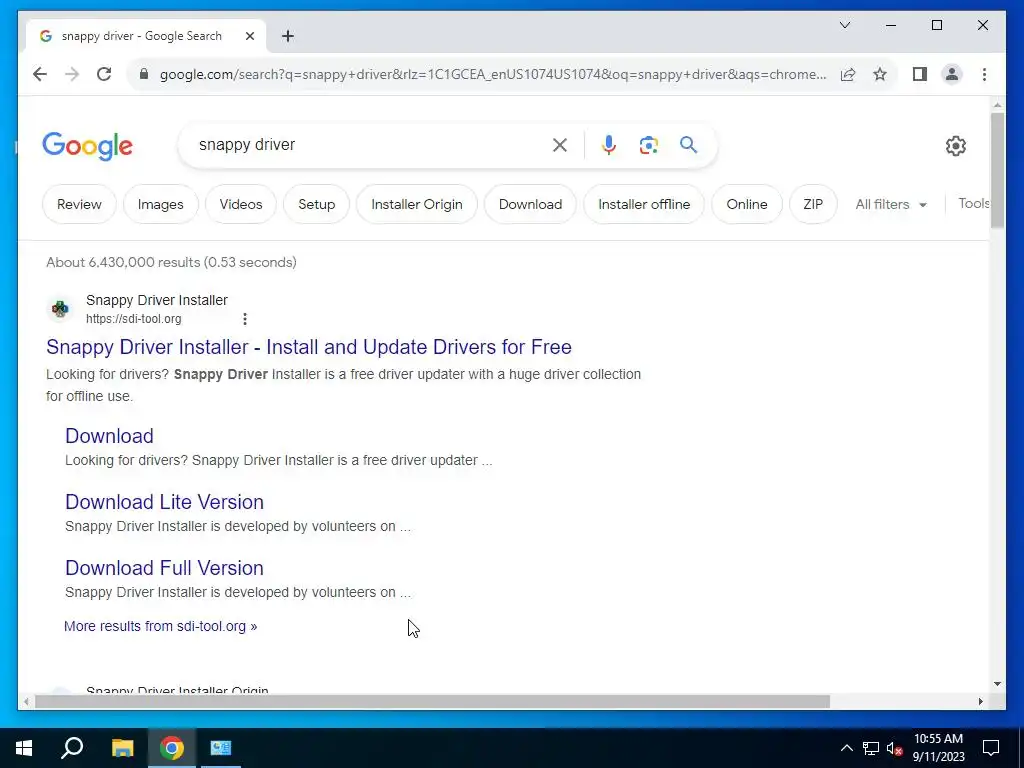This screenshot has width=1024, height=768.
Task: Click the muted volume tray icon
Action: (x=895, y=748)
